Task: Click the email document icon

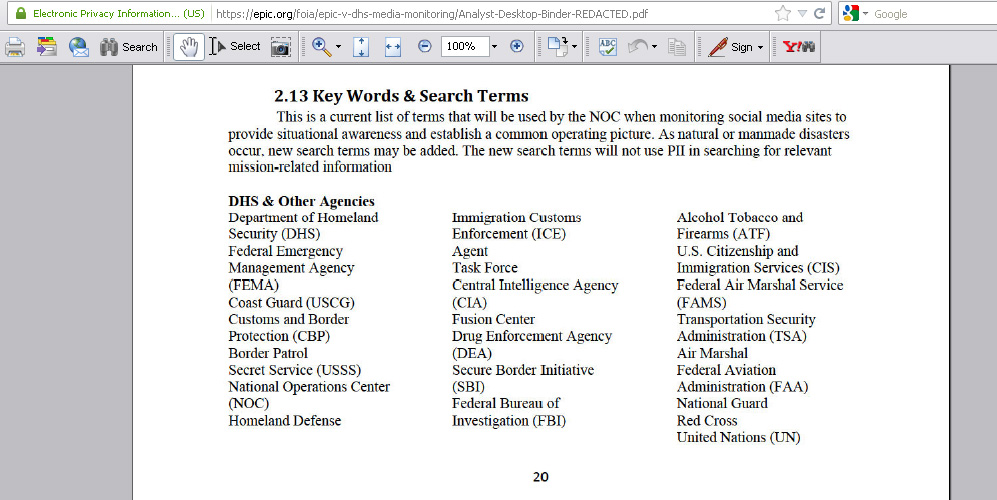Action: coord(79,47)
